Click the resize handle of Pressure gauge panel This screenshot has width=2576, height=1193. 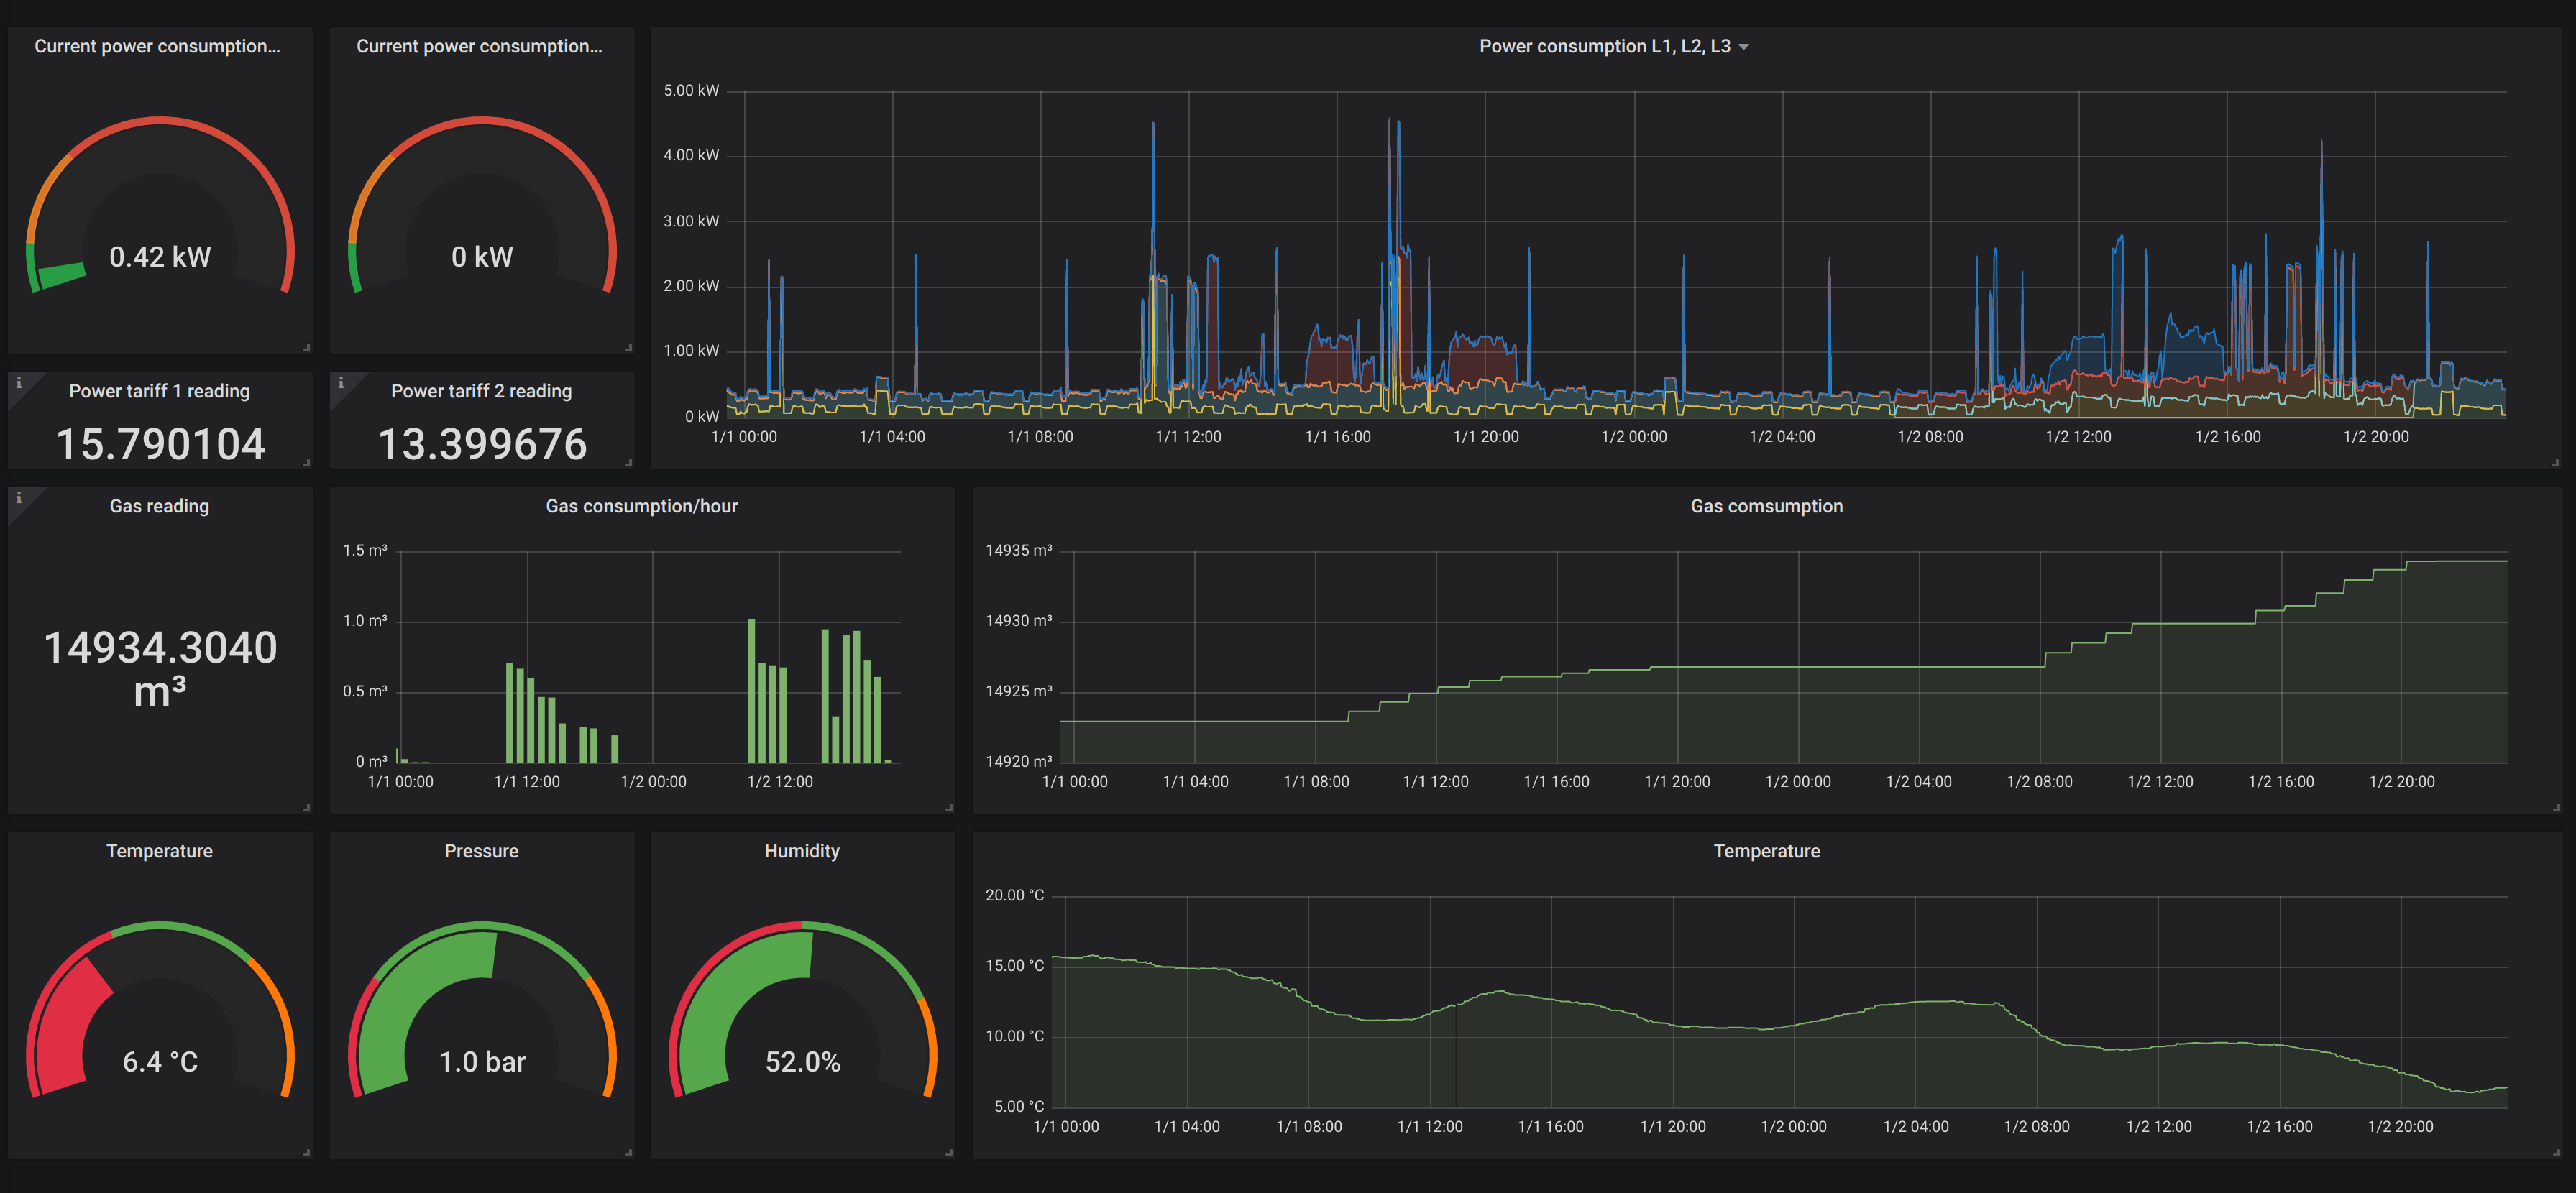tap(628, 1153)
